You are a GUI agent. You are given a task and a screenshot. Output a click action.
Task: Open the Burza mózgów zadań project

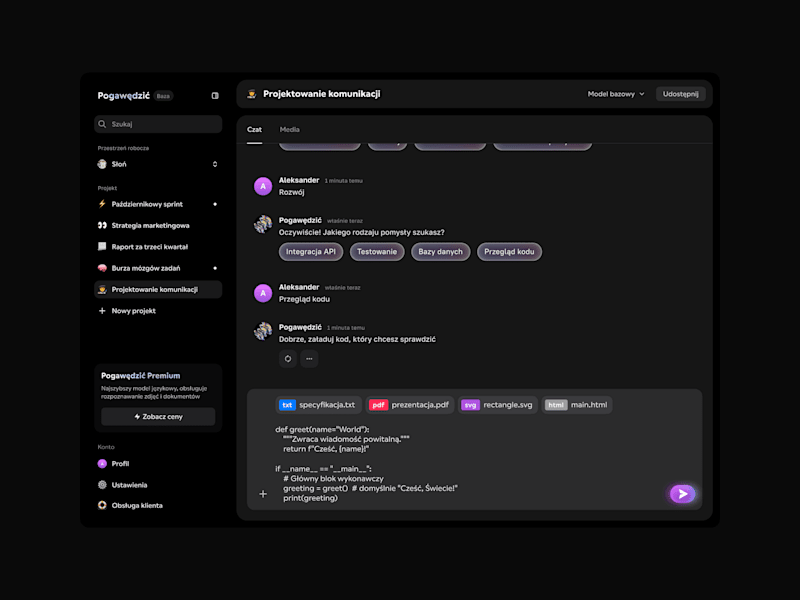click(158, 268)
